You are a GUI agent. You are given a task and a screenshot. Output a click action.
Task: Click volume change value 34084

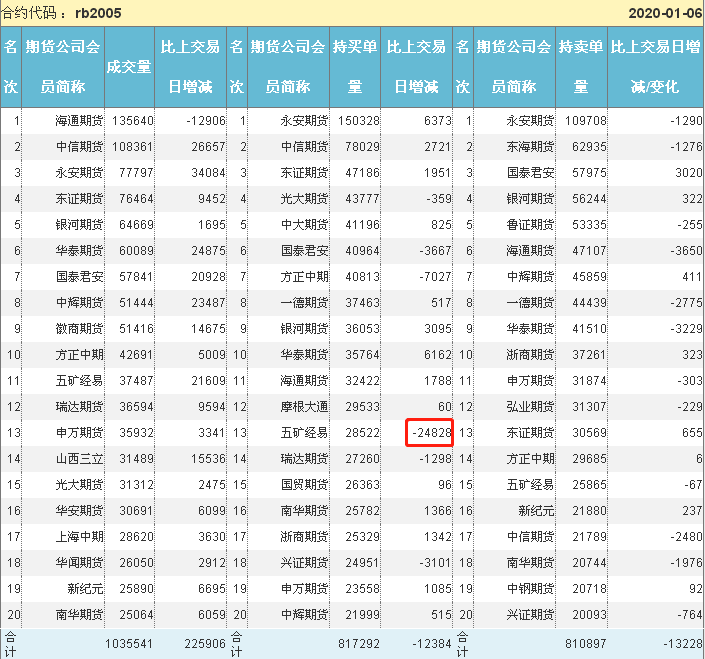208,173
